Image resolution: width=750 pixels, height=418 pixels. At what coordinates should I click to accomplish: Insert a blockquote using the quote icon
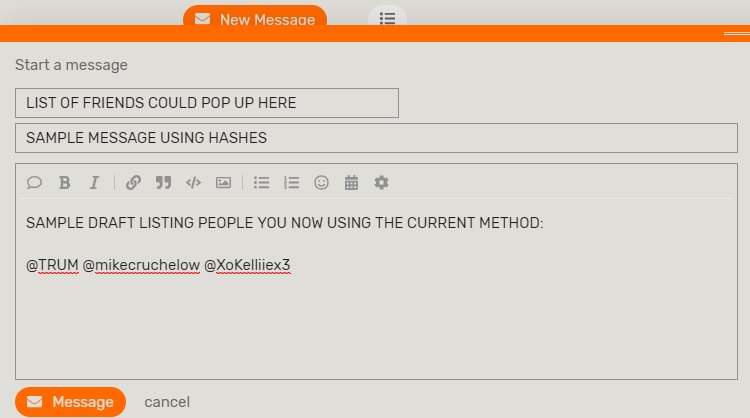[x=163, y=183]
